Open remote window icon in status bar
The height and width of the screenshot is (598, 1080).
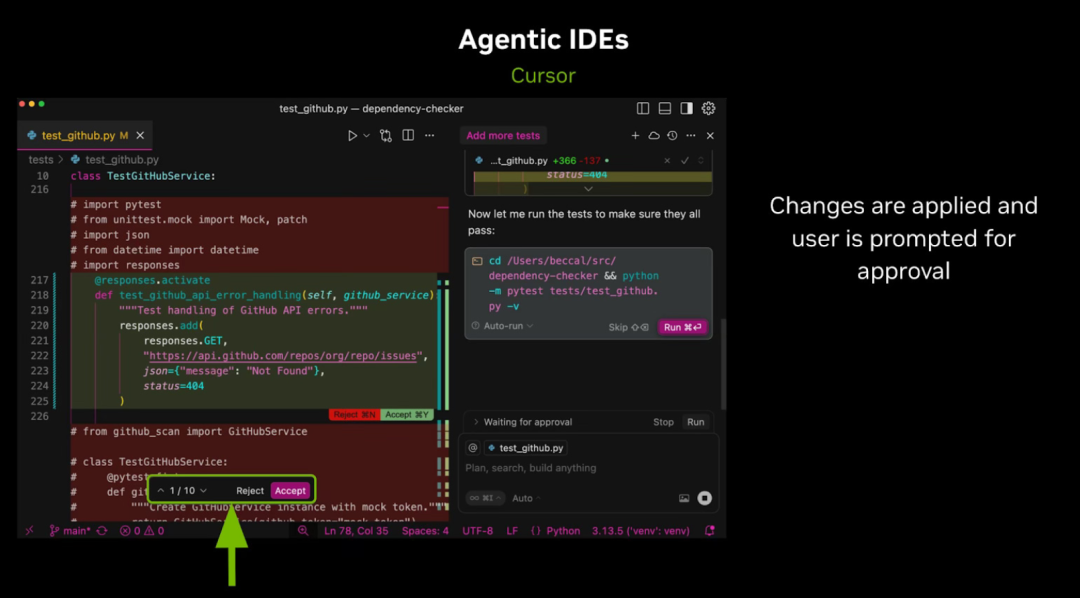tap(30, 530)
